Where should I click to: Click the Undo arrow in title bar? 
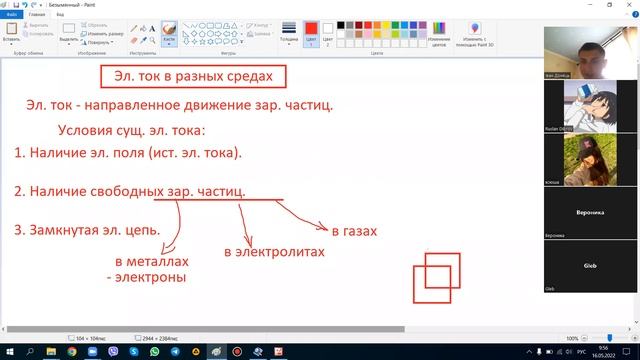pos(25,5)
